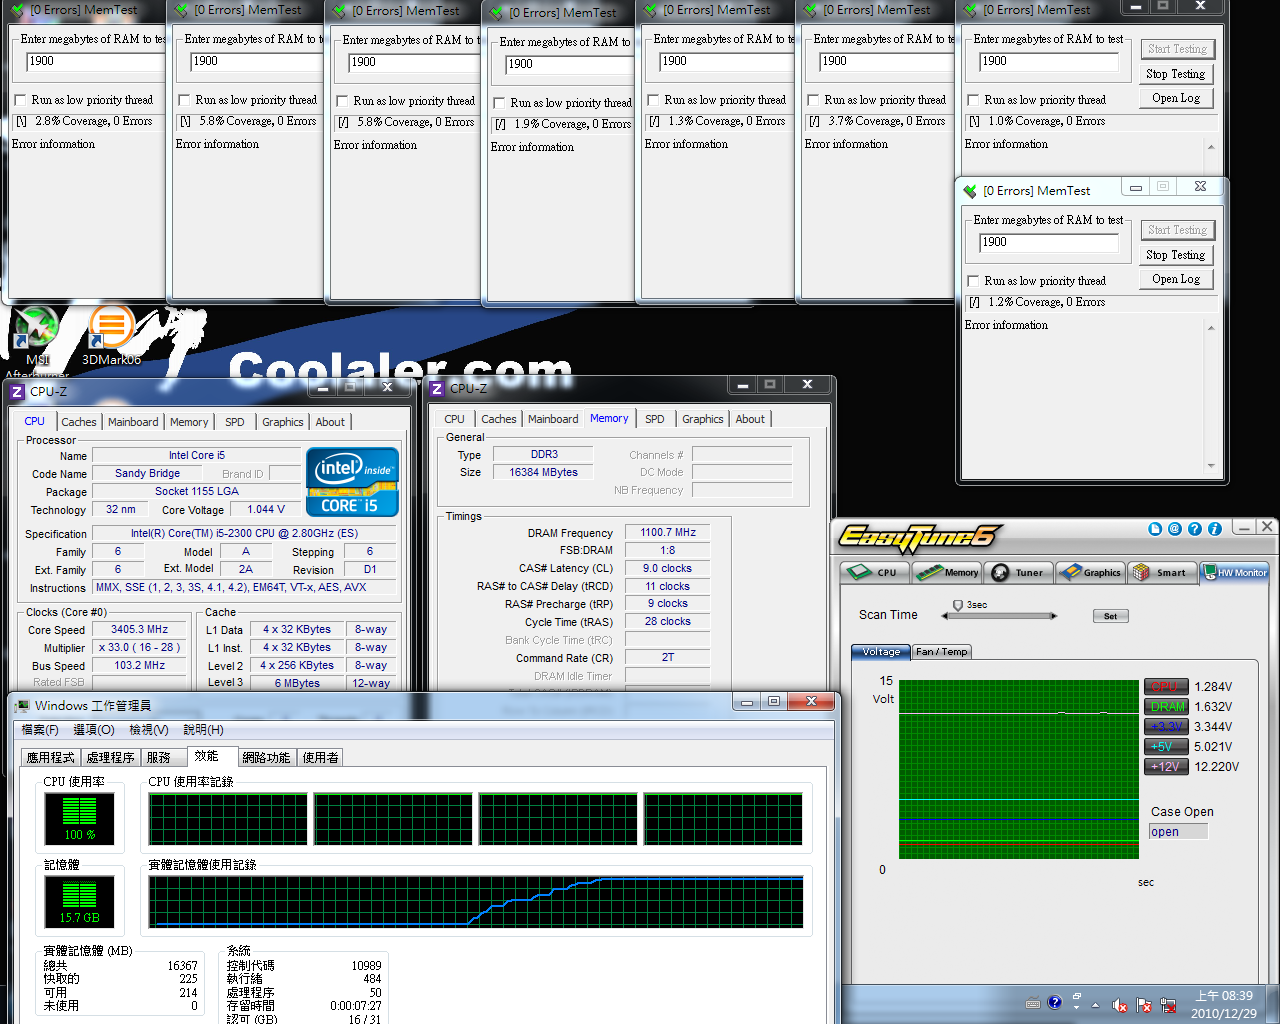This screenshot has width=1280, height=1024.
Task: Switch right CPU-Z window to SPD tab
Action: 655,419
